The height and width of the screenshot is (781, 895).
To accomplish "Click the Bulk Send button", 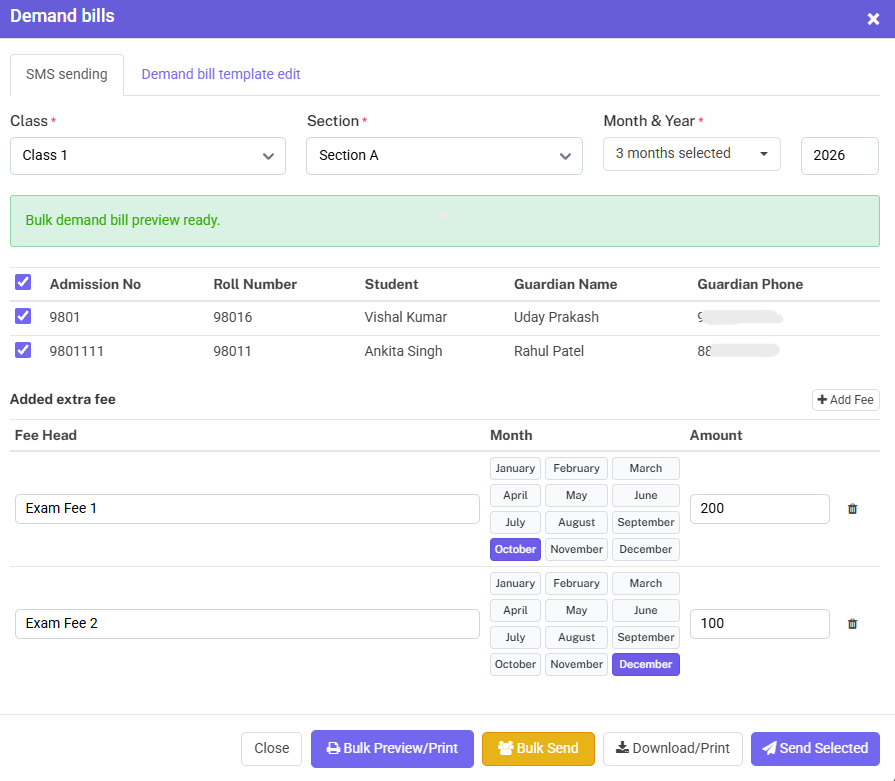I will coord(538,748).
